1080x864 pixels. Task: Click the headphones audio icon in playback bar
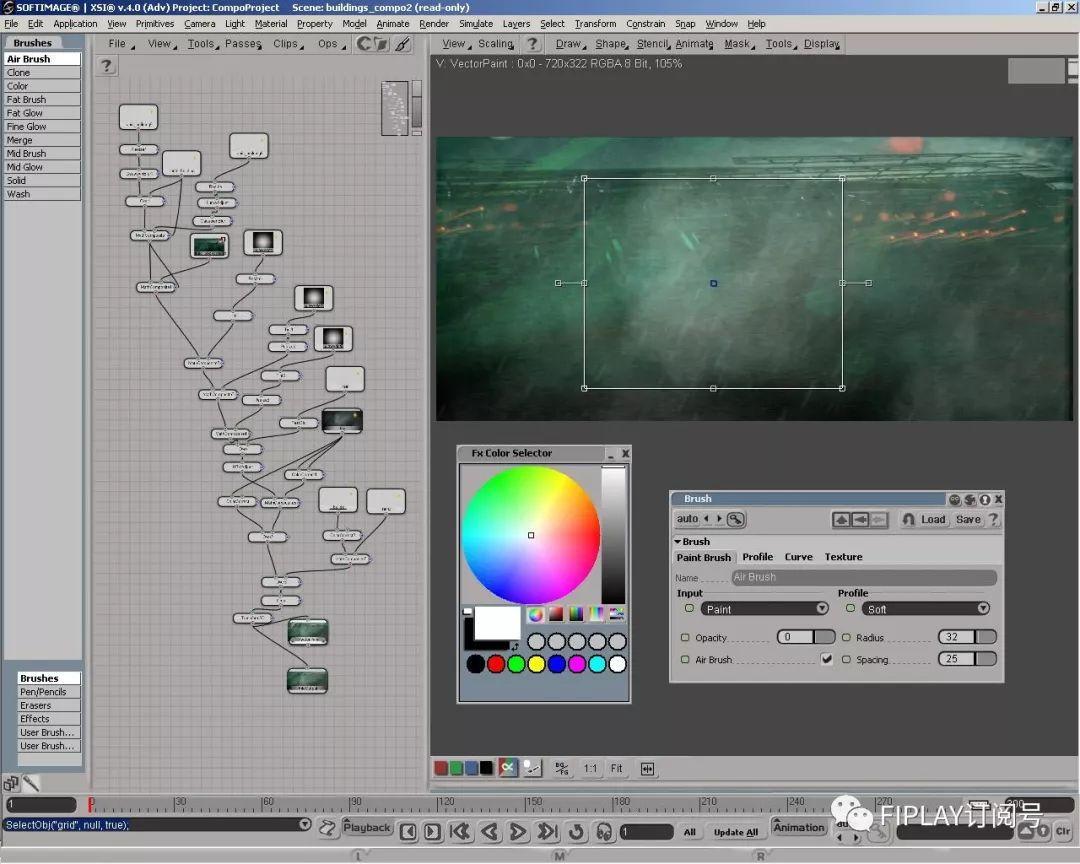click(x=603, y=831)
